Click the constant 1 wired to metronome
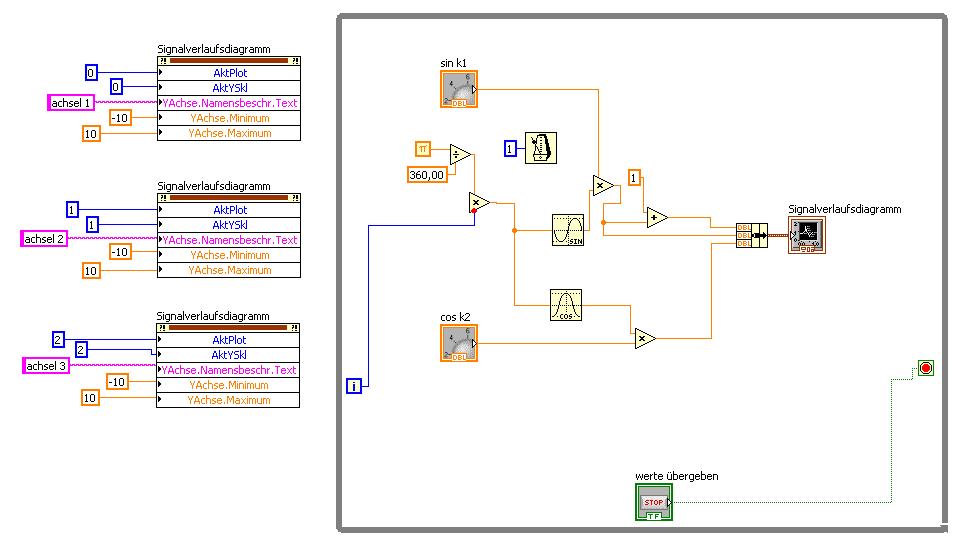This screenshot has width=974, height=556. click(510, 148)
